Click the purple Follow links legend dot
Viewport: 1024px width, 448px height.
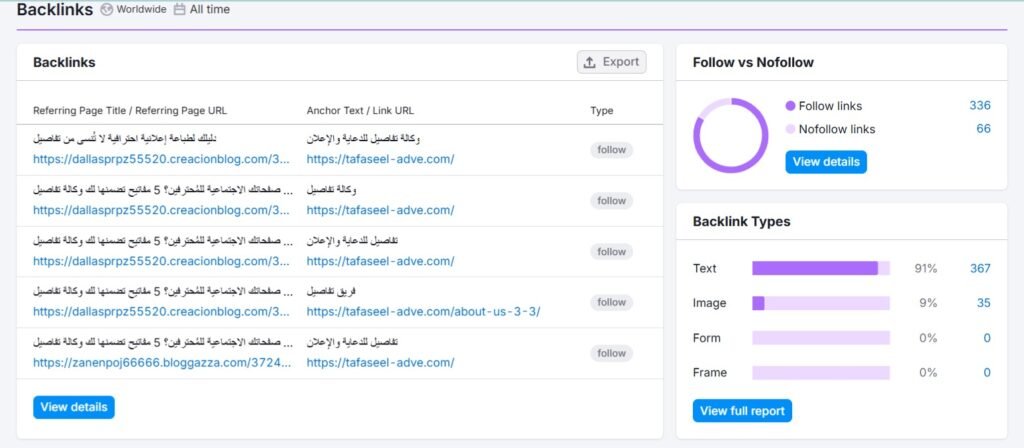[x=790, y=106]
